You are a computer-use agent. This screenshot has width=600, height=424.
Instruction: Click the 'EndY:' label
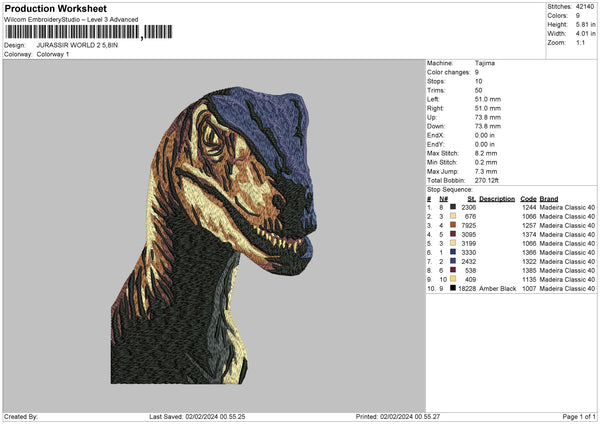[x=436, y=144]
